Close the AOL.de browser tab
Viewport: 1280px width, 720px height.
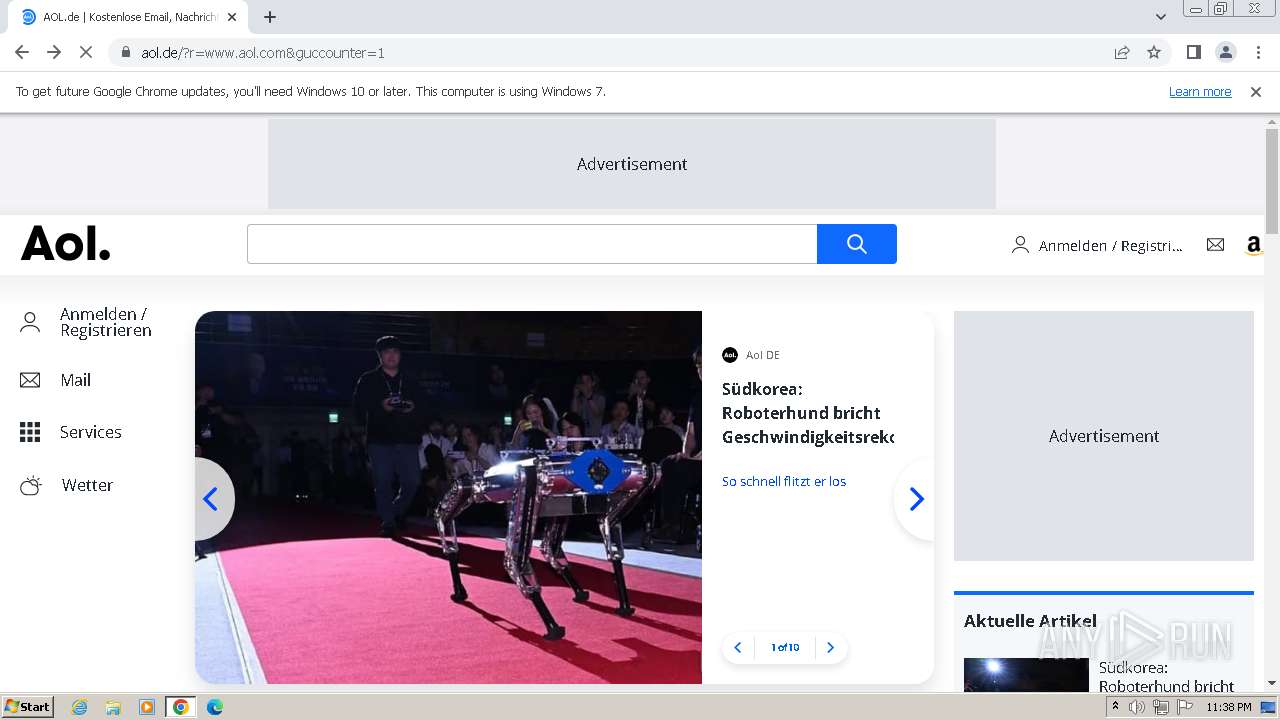point(233,17)
